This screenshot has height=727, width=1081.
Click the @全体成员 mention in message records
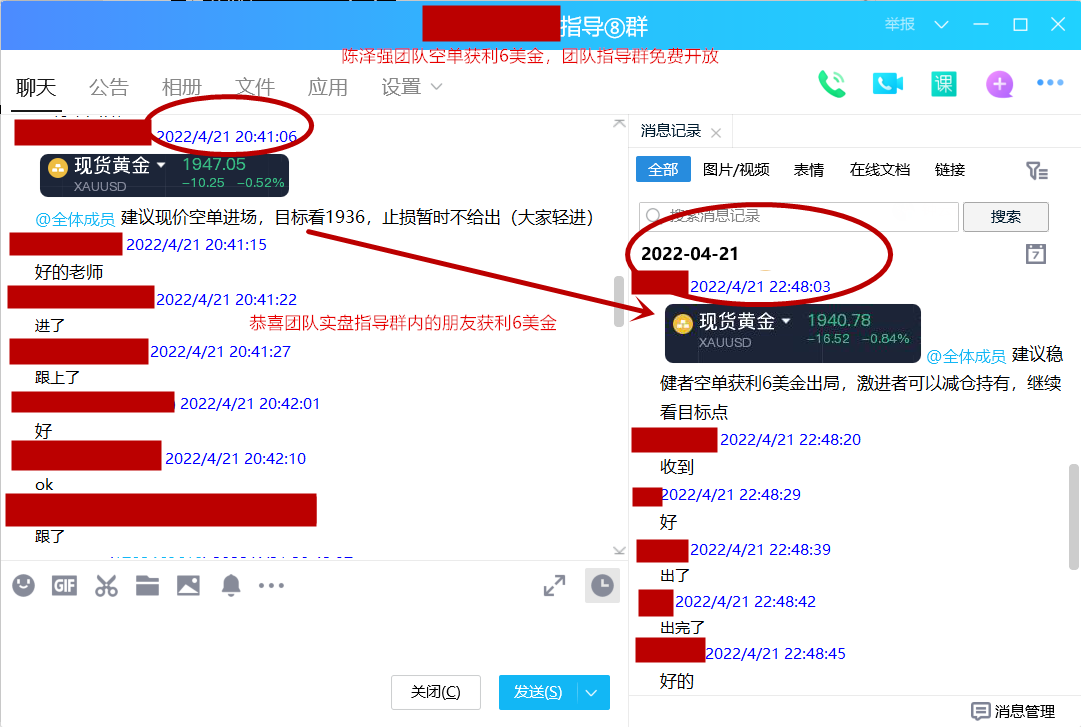[x=966, y=356]
